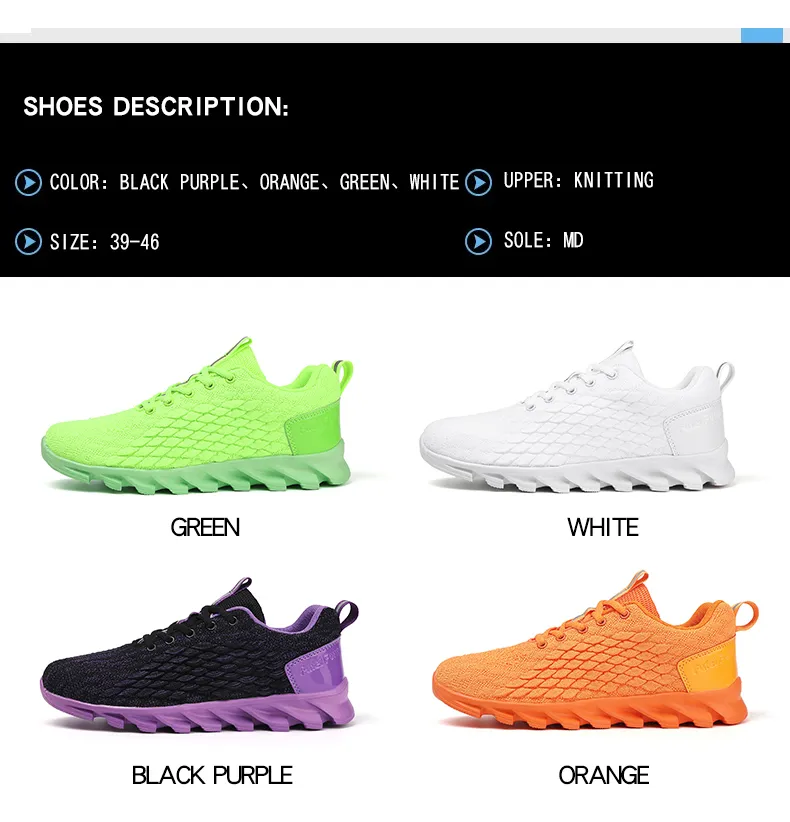Click the WHITE label
This screenshot has width=790, height=822.
tap(603, 527)
